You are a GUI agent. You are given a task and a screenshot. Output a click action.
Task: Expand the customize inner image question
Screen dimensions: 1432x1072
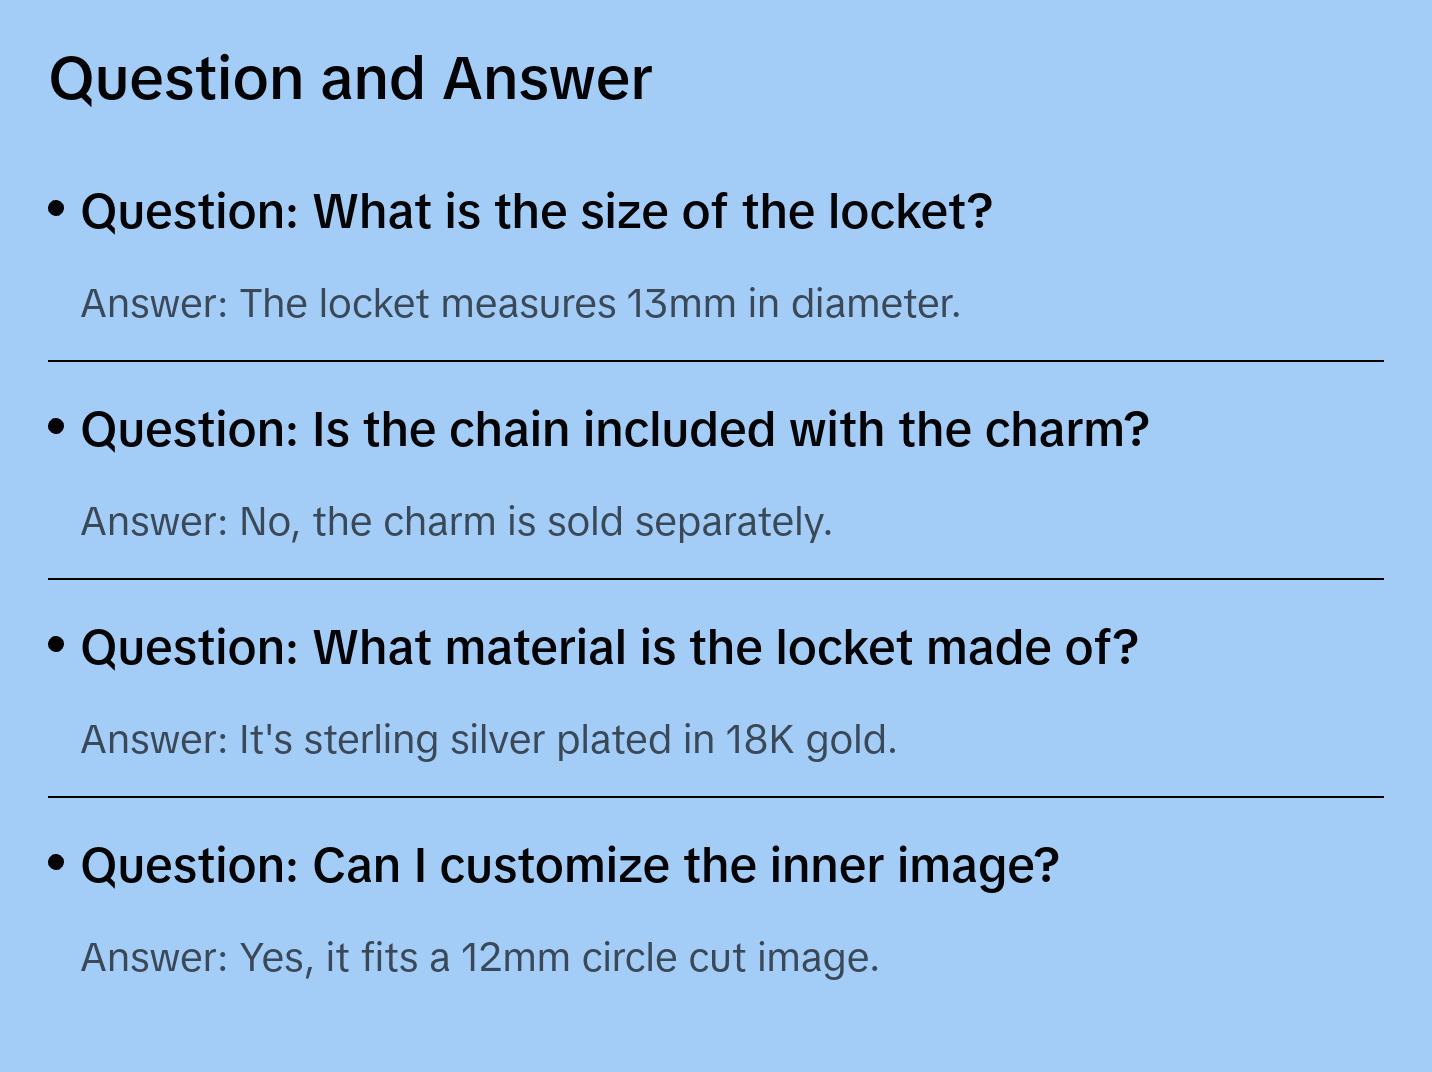pyautogui.click(x=569, y=866)
